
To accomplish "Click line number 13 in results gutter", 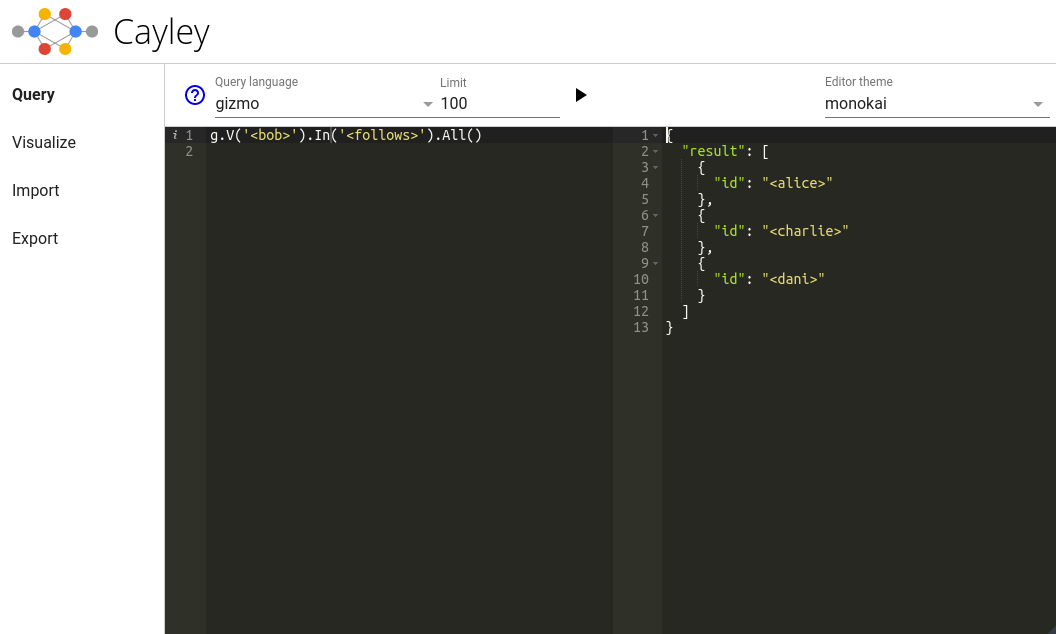I will coord(641,327).
